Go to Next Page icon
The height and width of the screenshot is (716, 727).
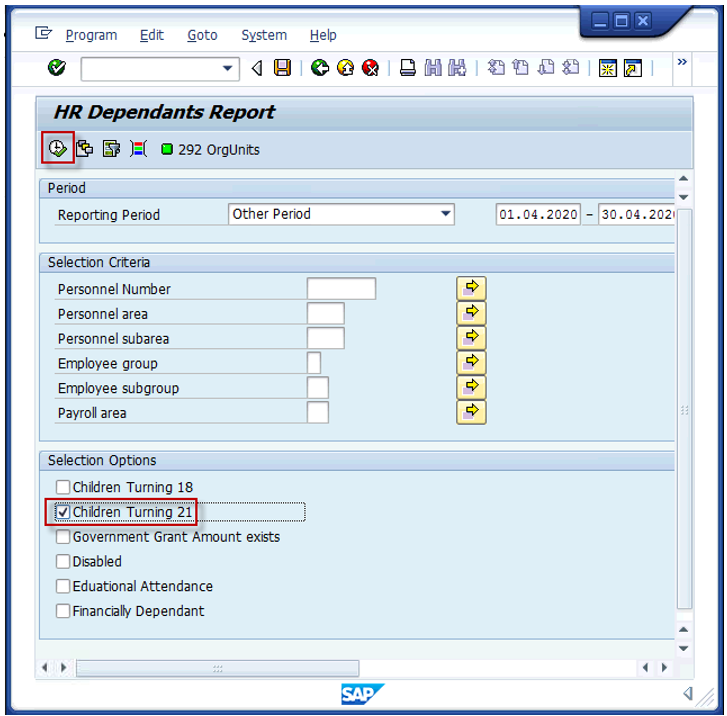click(546, 68)
